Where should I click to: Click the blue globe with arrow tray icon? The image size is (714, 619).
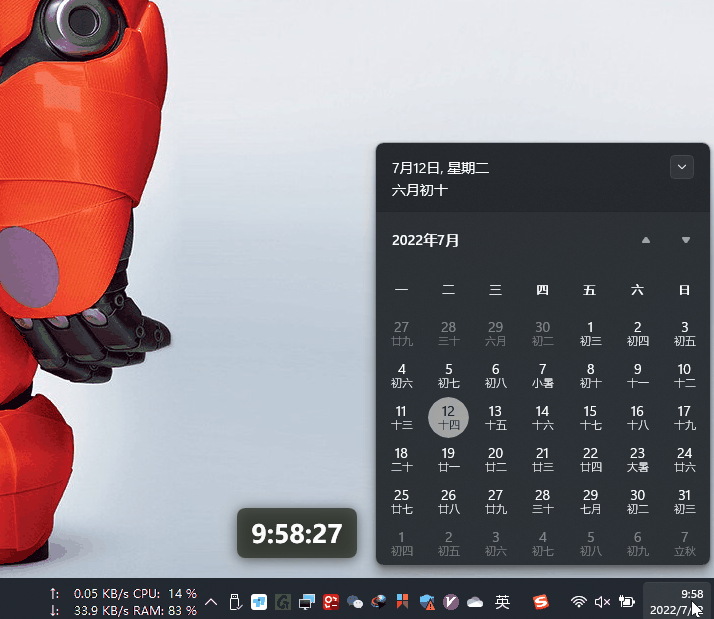tap(378, 602)
